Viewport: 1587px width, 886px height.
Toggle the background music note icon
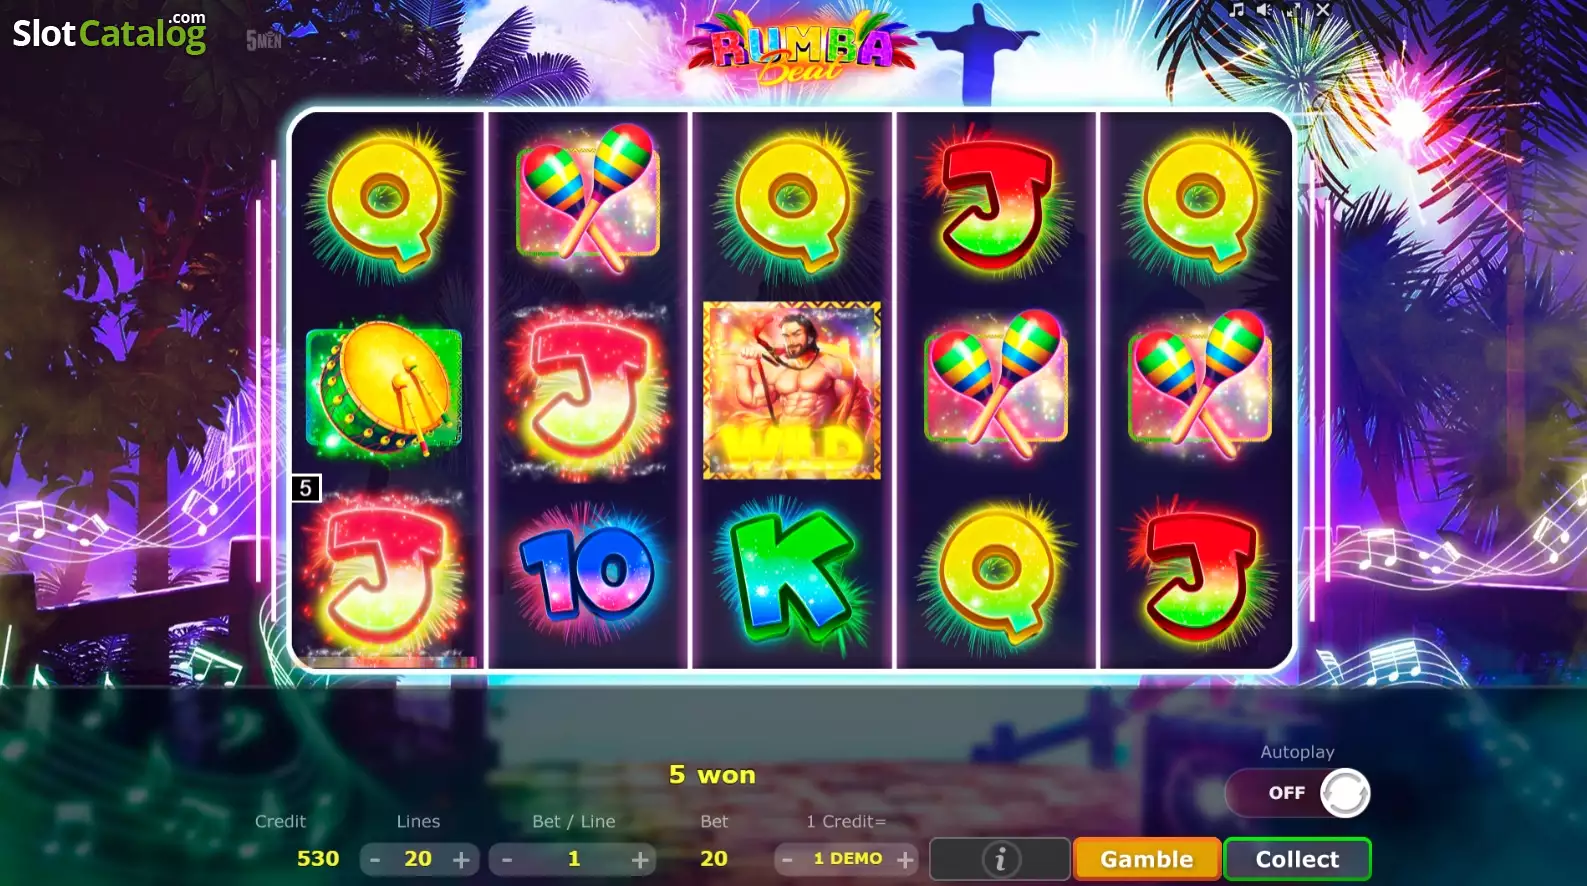[x=1237, y=10]
